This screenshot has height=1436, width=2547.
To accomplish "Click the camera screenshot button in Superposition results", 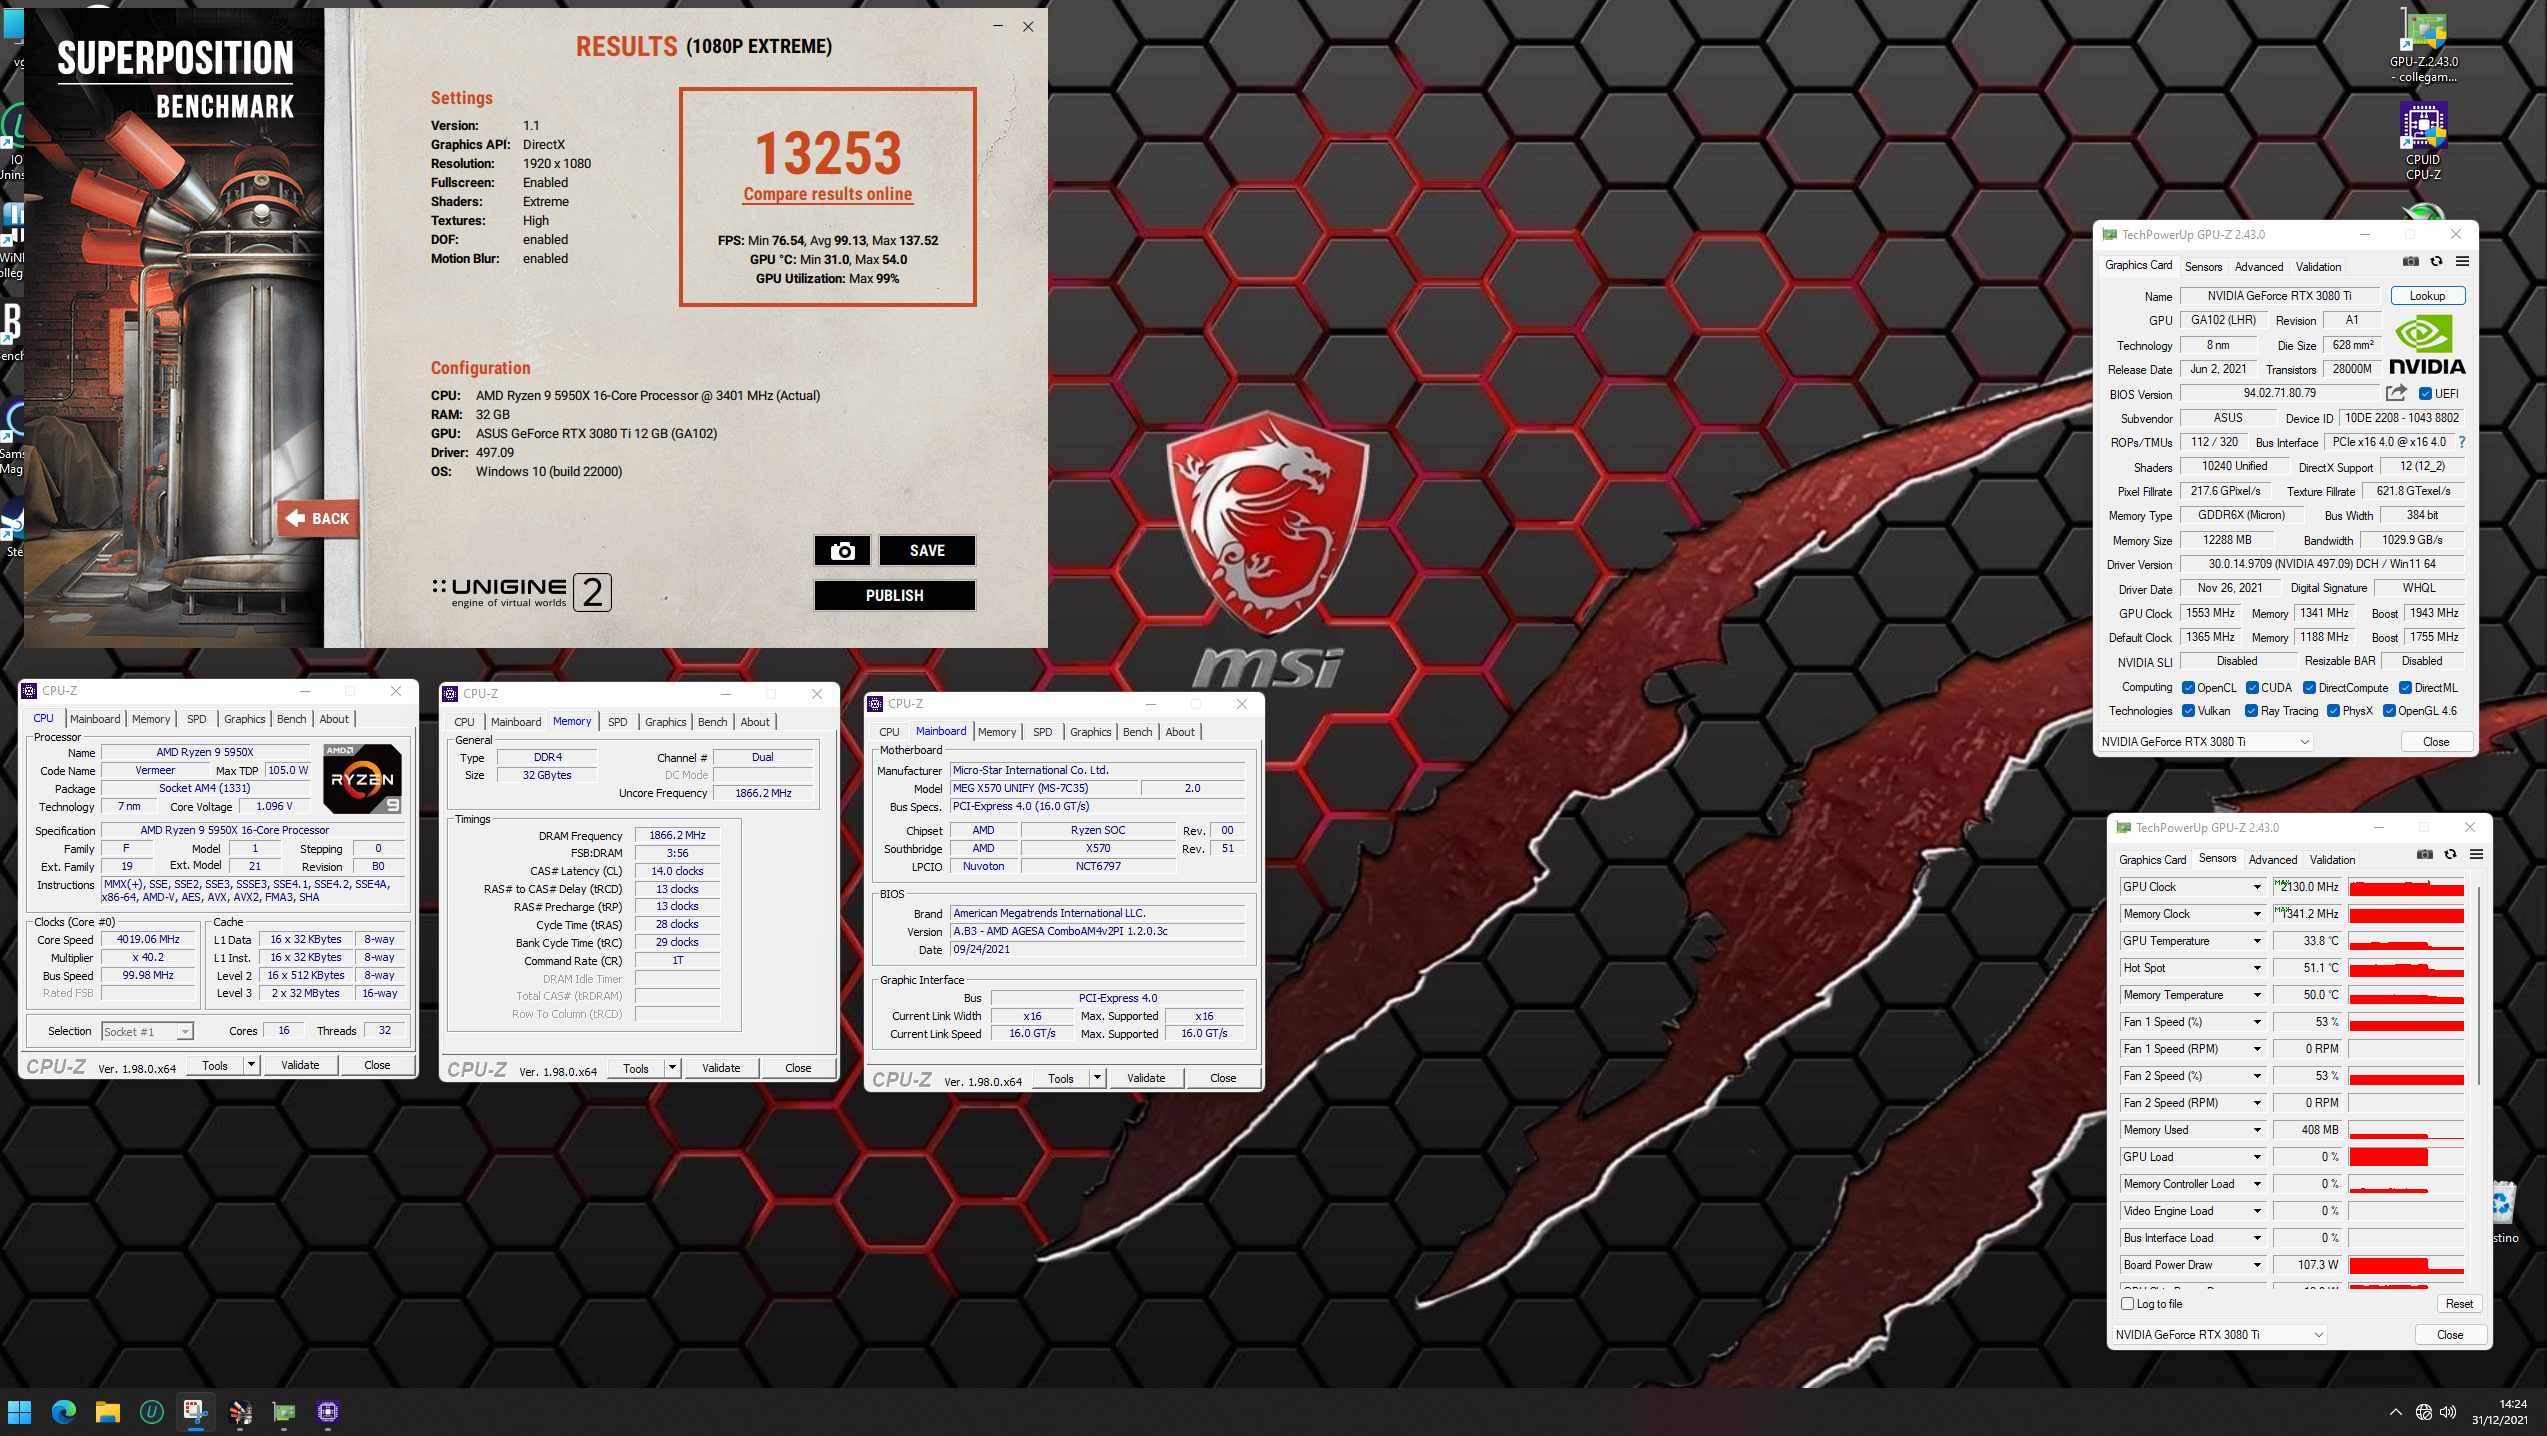I will coord(842,550).
